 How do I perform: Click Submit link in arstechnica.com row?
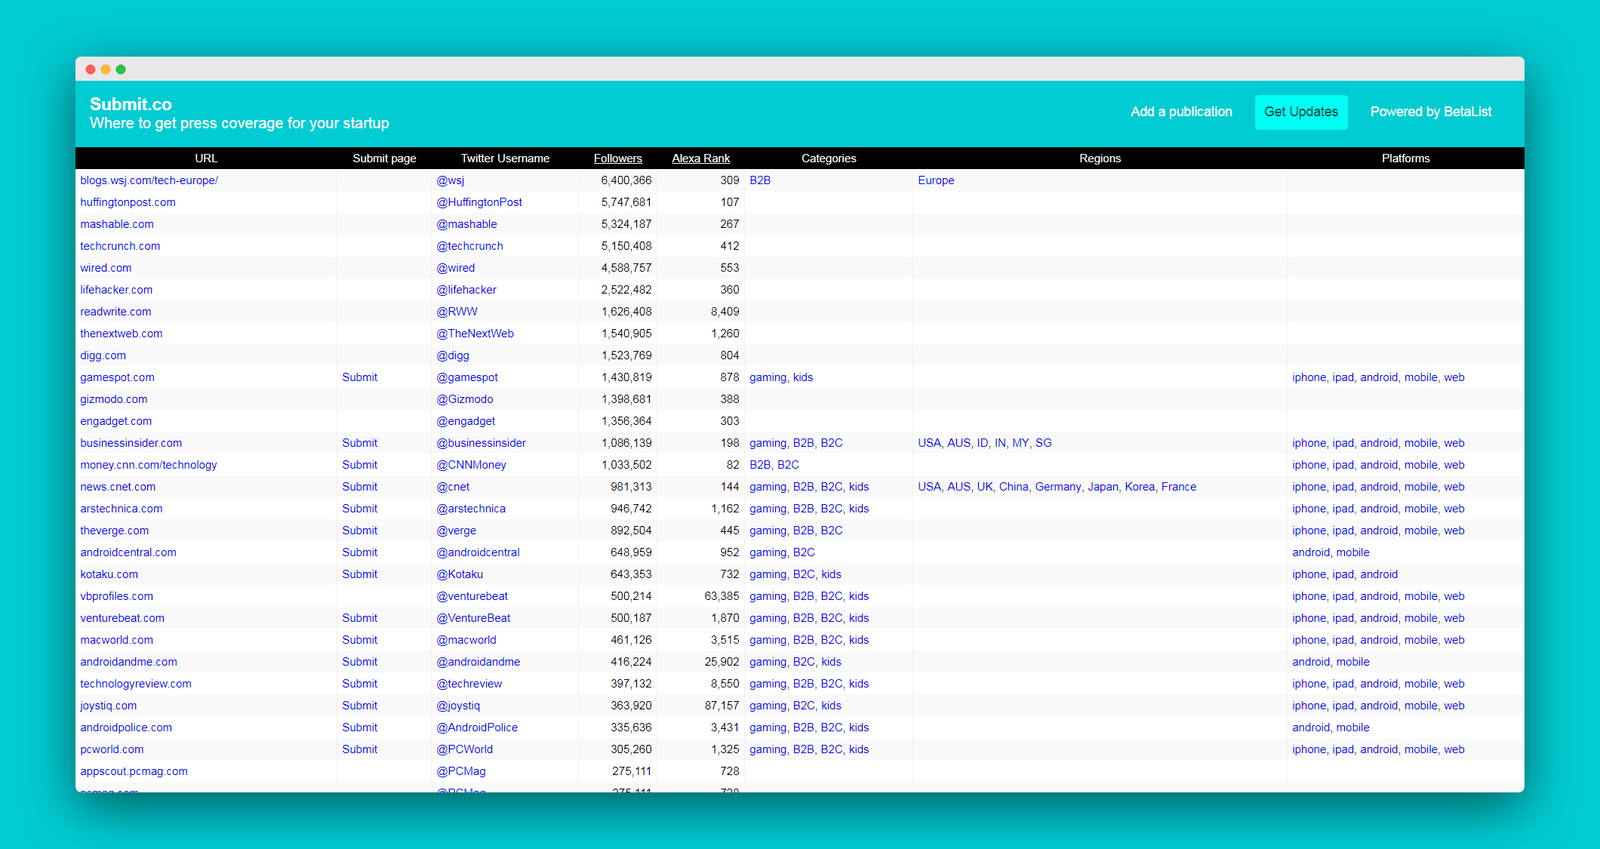pyautogui.click(x=360, y=509)
